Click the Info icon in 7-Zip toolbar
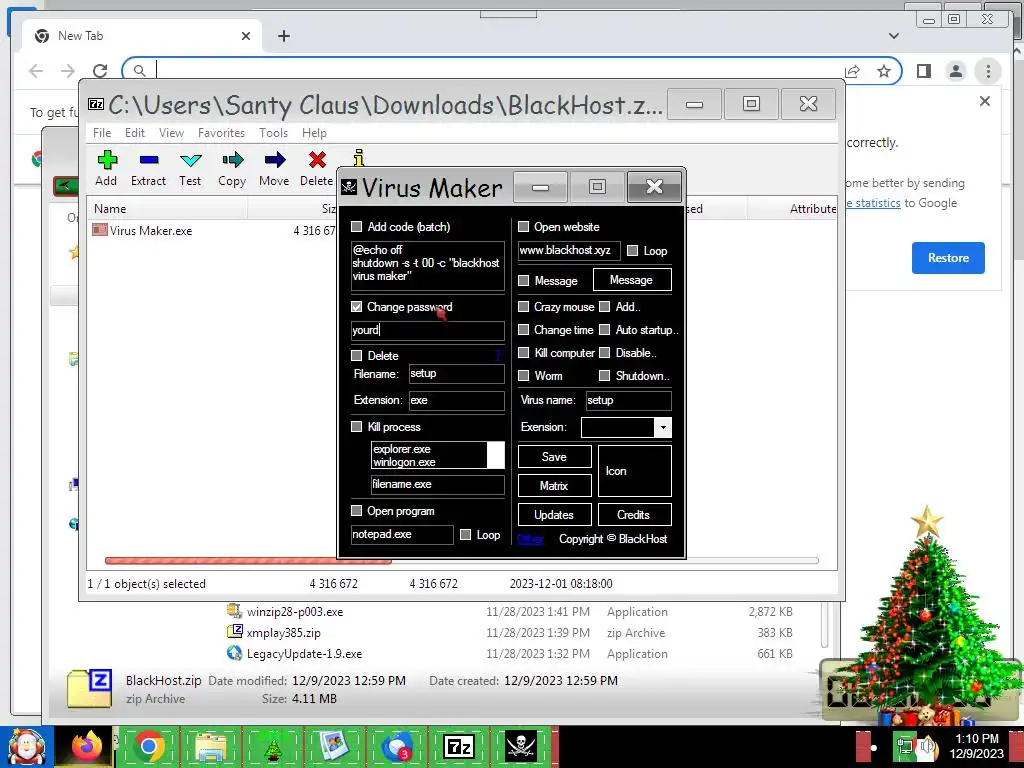This screenshot has width=1024, height=768. click(359, 157)
